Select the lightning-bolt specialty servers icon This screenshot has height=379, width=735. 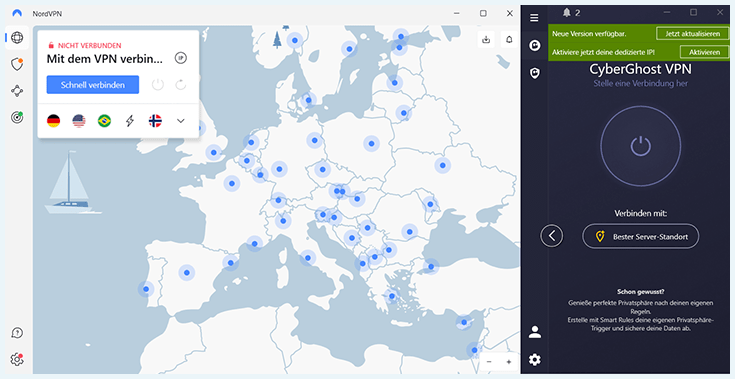coord(130,121)
